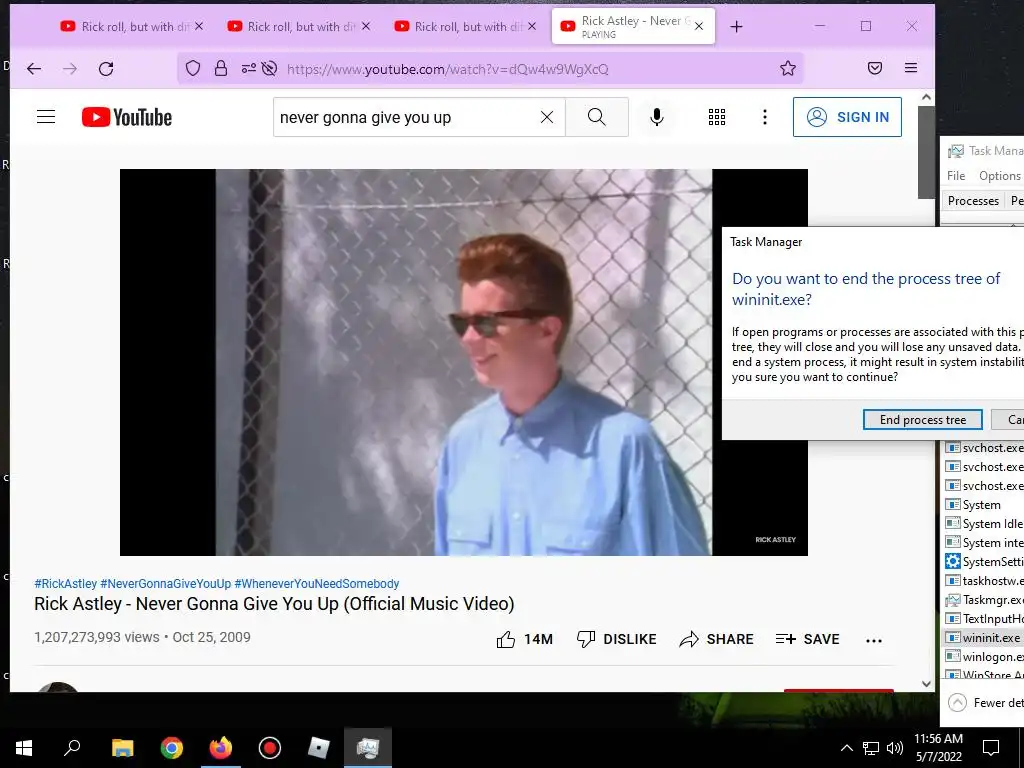Open a new browser tab with plus
The width and height of the screenshot is (1024, 768).
[737, 27]
